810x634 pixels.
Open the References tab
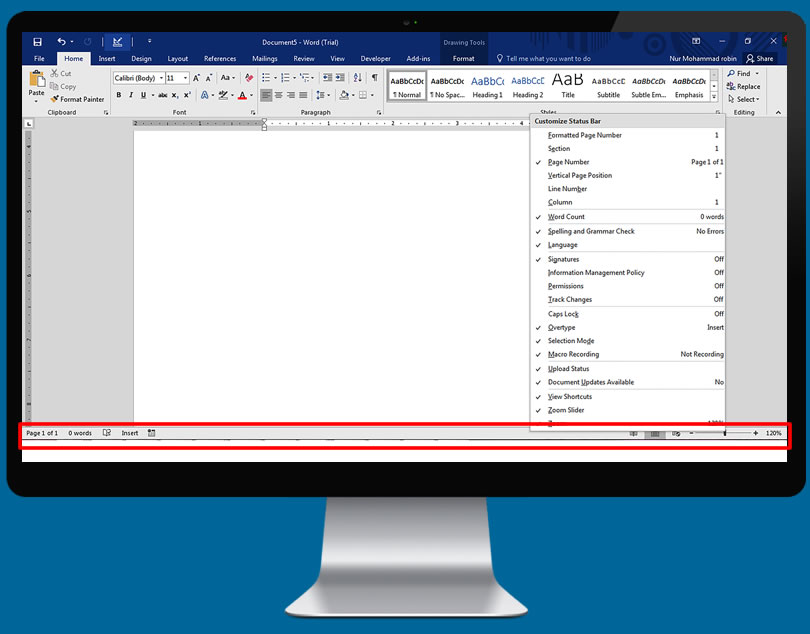(x=220, y=59)
